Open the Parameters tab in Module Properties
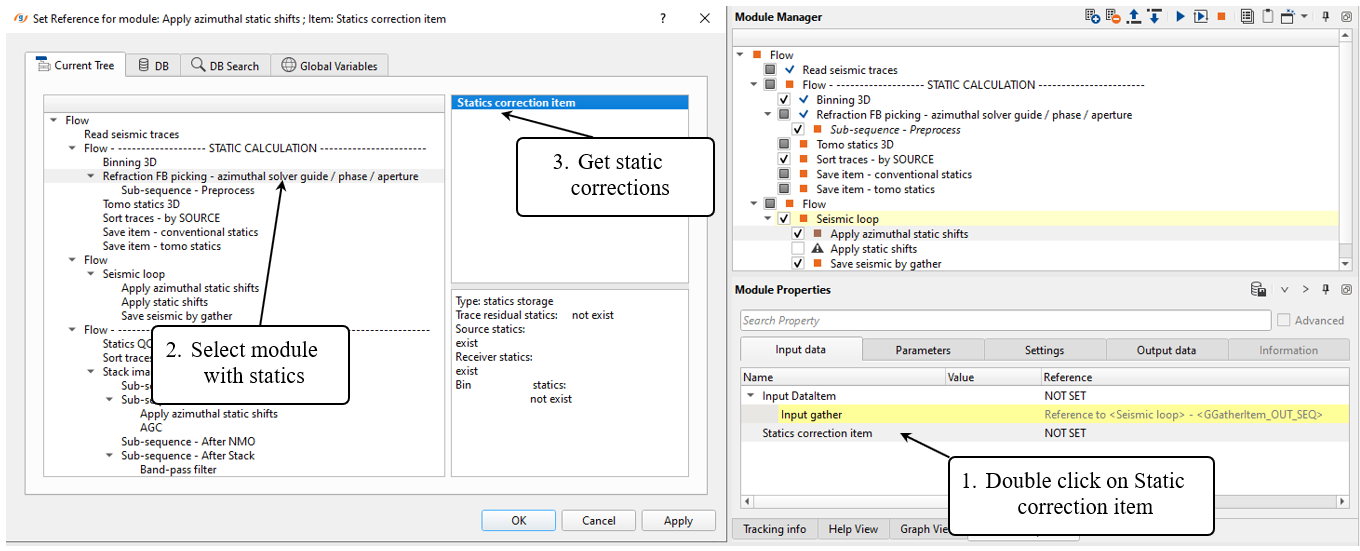Viewport: 1360px width, 551px height. click(923, 350)
